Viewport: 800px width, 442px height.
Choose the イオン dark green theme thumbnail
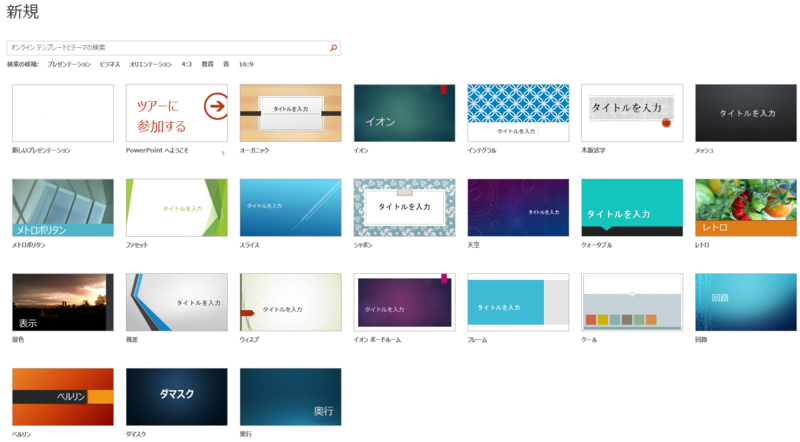click(x=404, y=113)
